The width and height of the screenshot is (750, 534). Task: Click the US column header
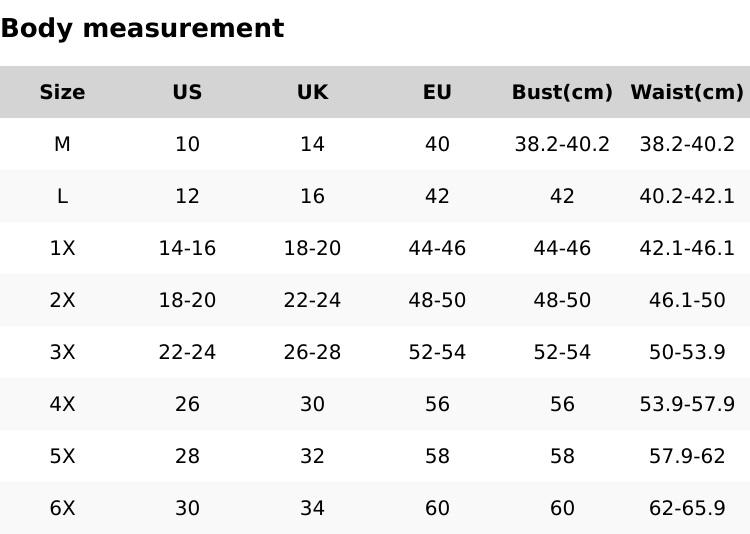tap(187, 92)
